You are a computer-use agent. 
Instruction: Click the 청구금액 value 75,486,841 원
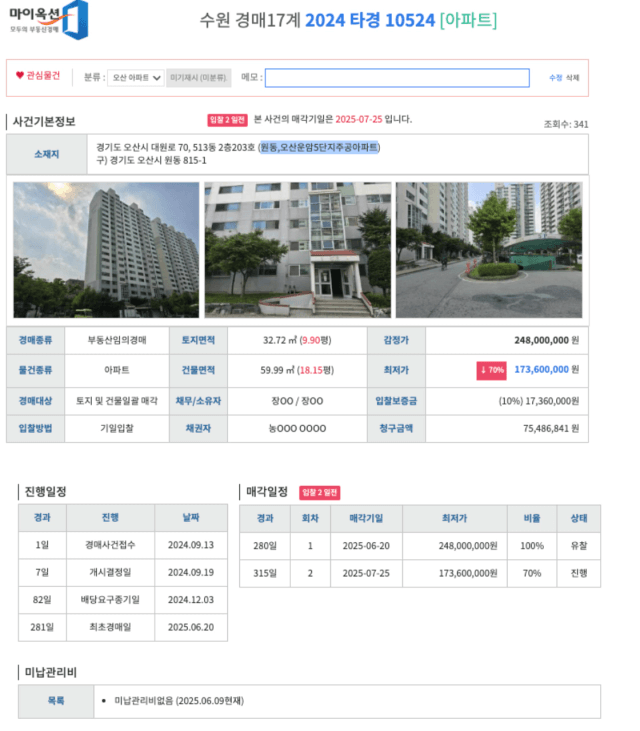[551, 428]
